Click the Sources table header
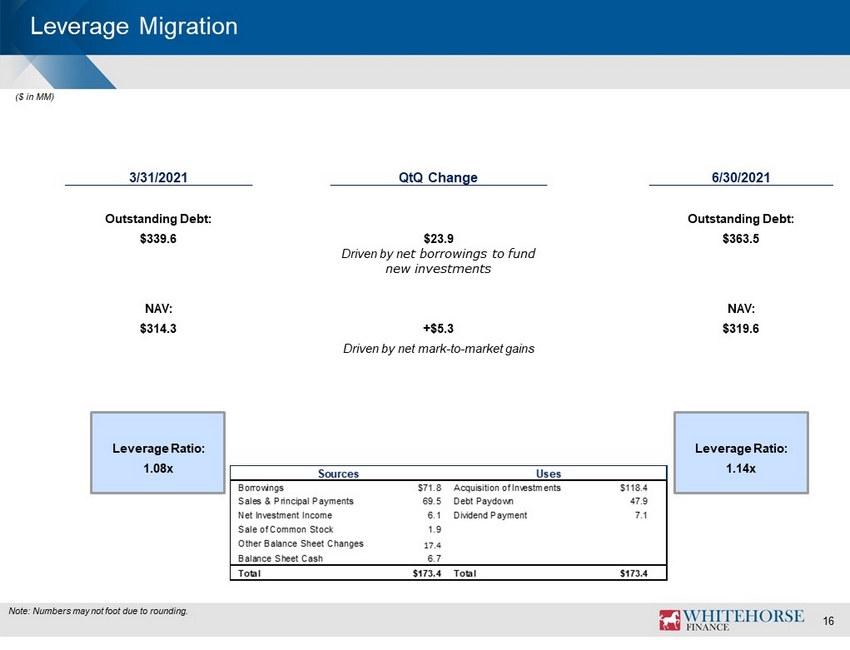Viewport: 850px width, 650px height. (338, 473)
